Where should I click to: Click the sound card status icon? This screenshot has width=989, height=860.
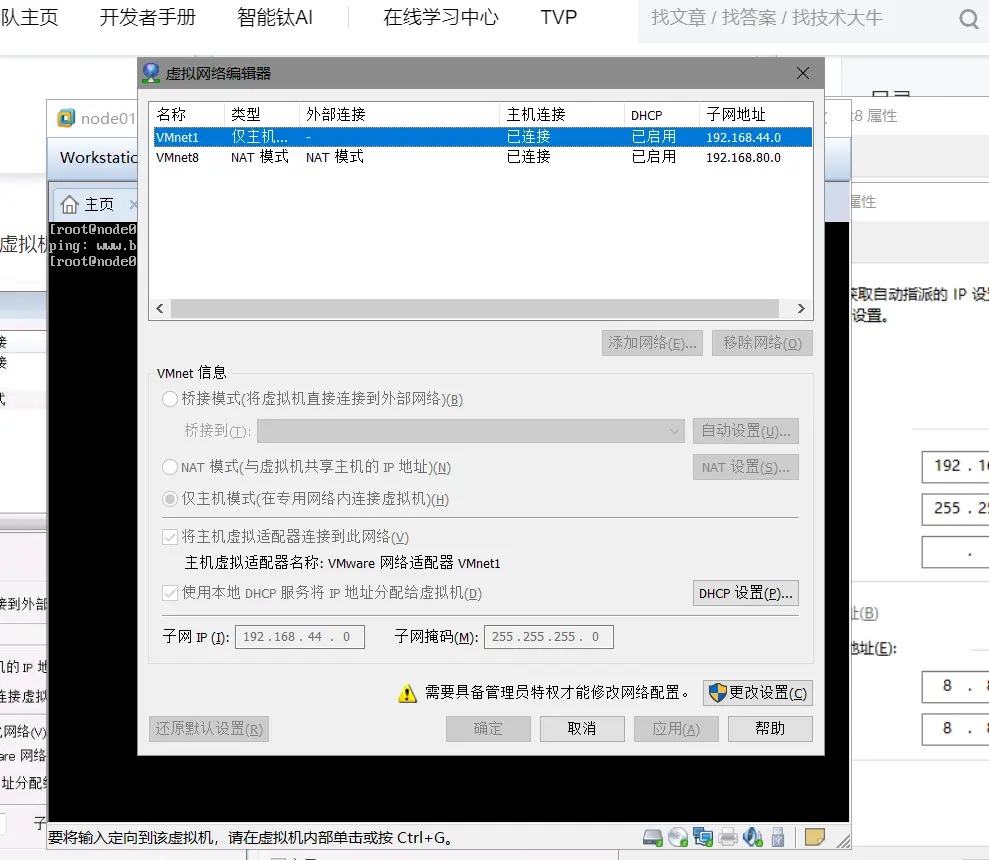pos(752,837)
